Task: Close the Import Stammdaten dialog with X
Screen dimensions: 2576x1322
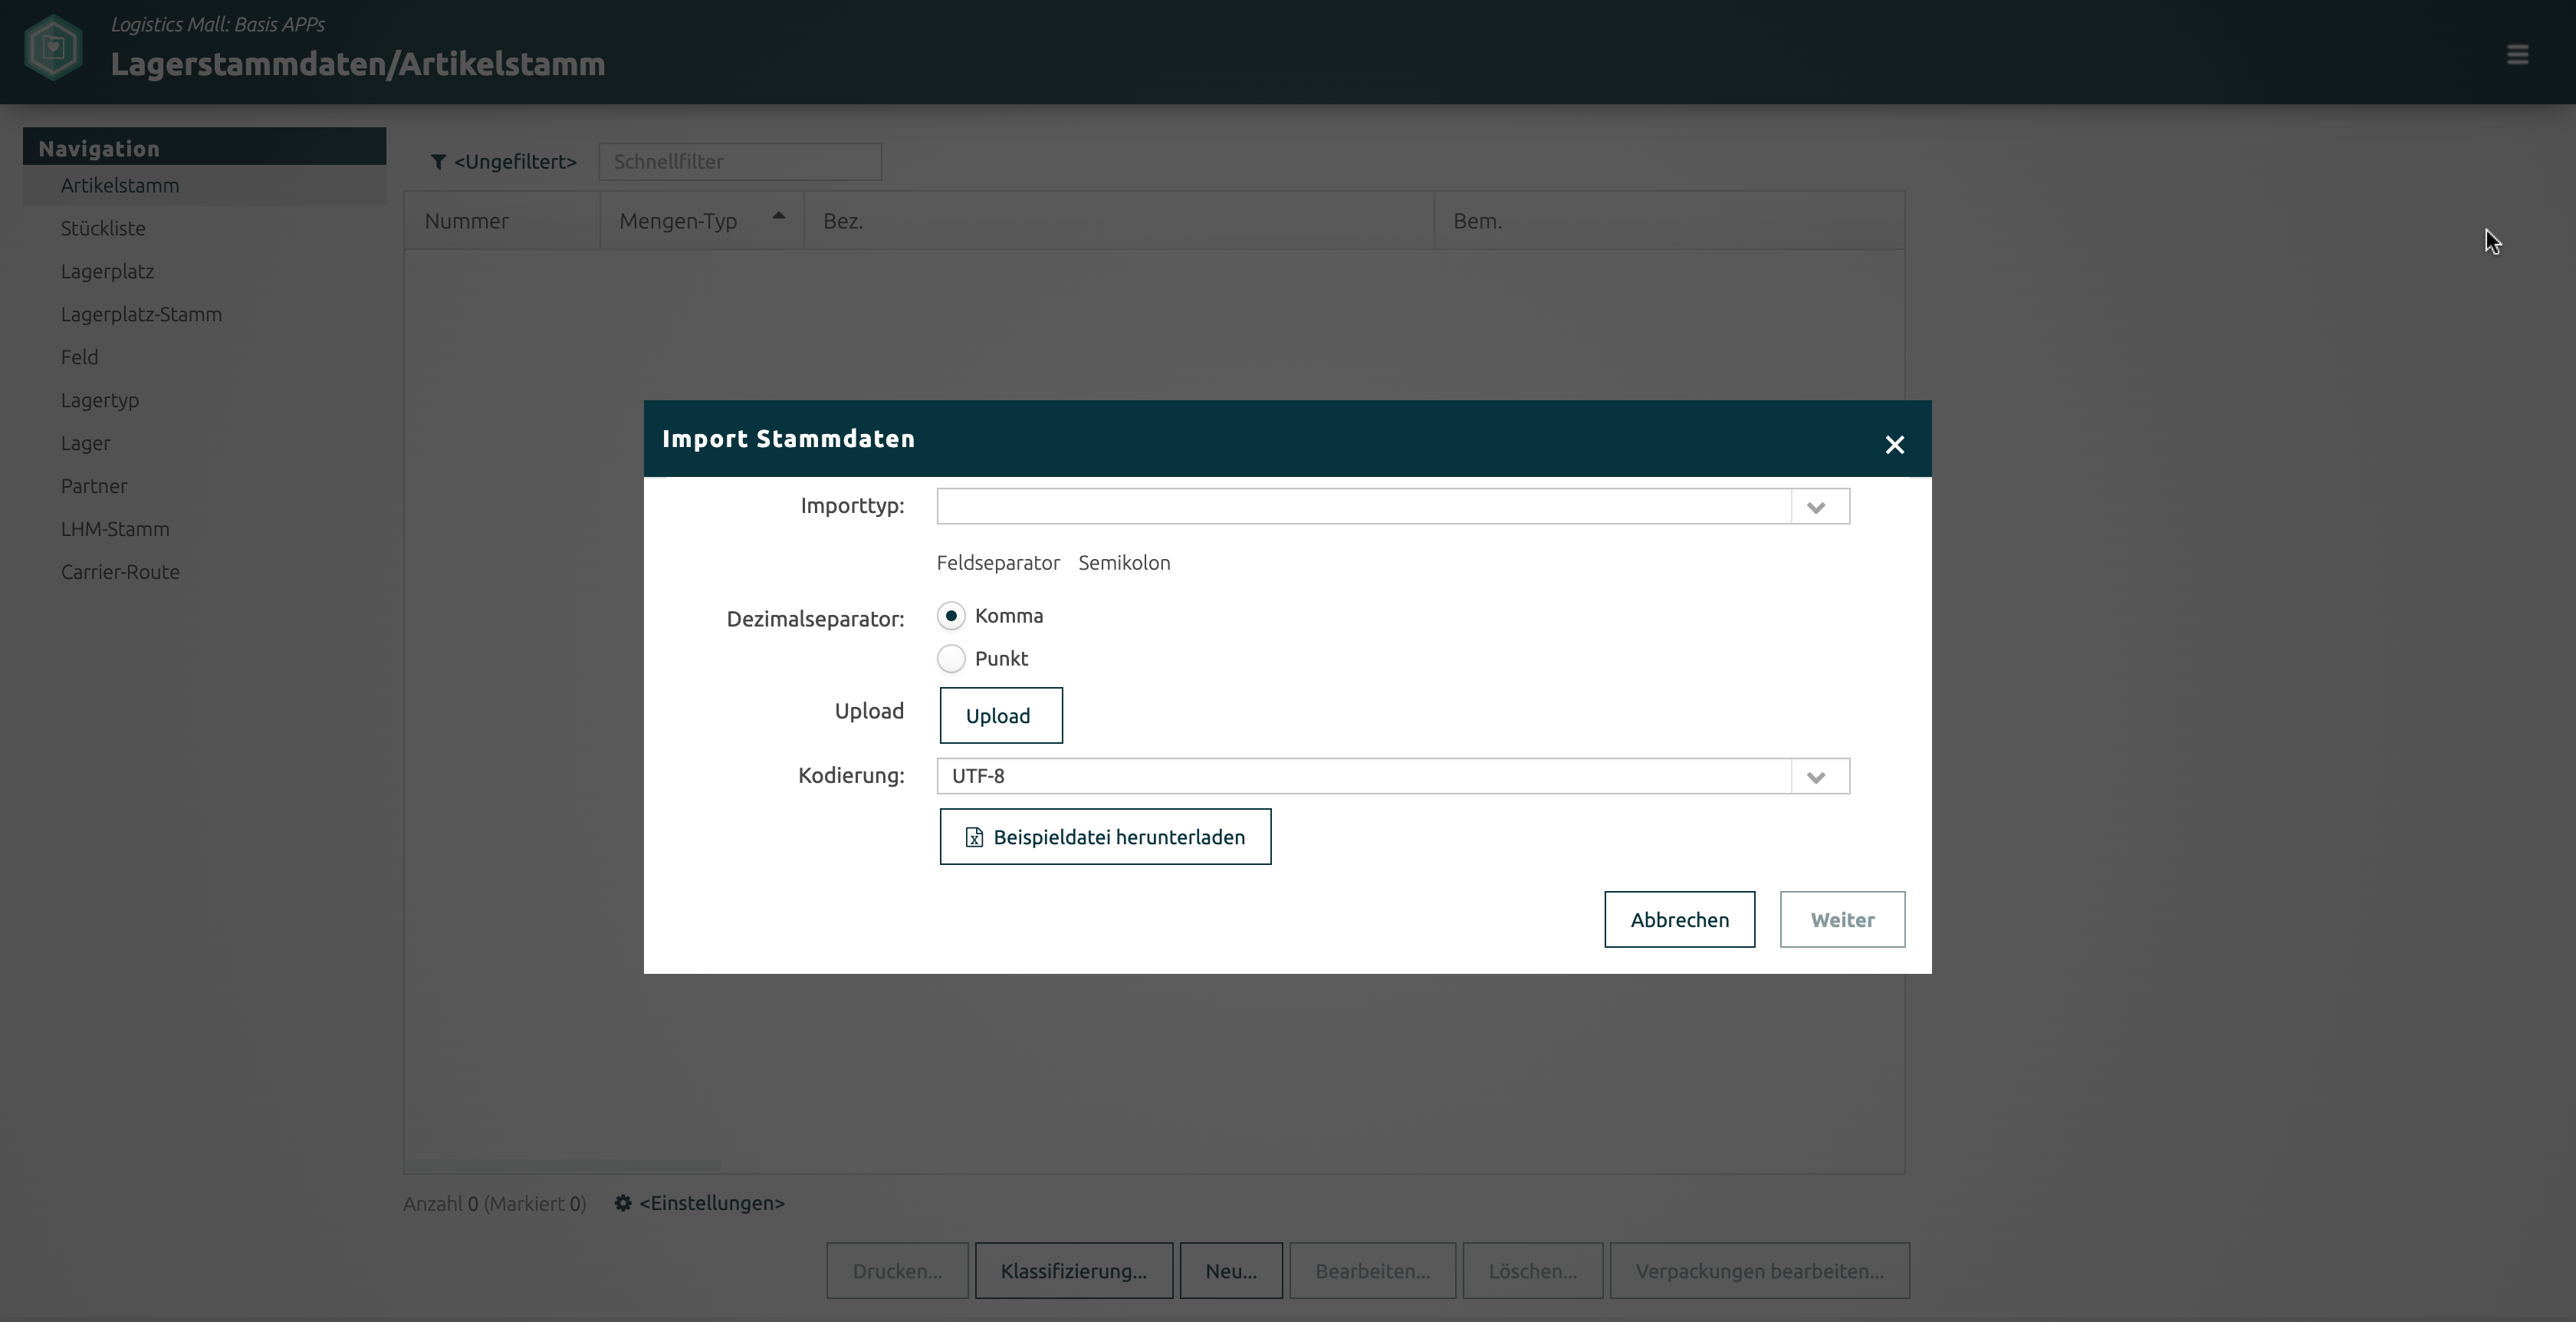Action: click(1894, 445)
